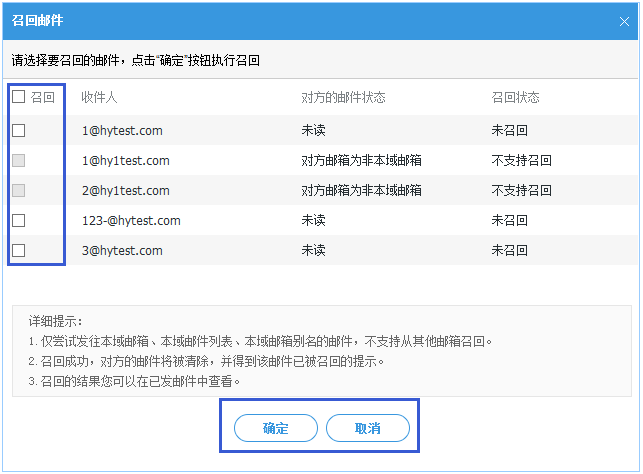Tick the checkbox beside 1@hy1test.com
Screen dimensions: 643x474
click(x=19, y=160)
